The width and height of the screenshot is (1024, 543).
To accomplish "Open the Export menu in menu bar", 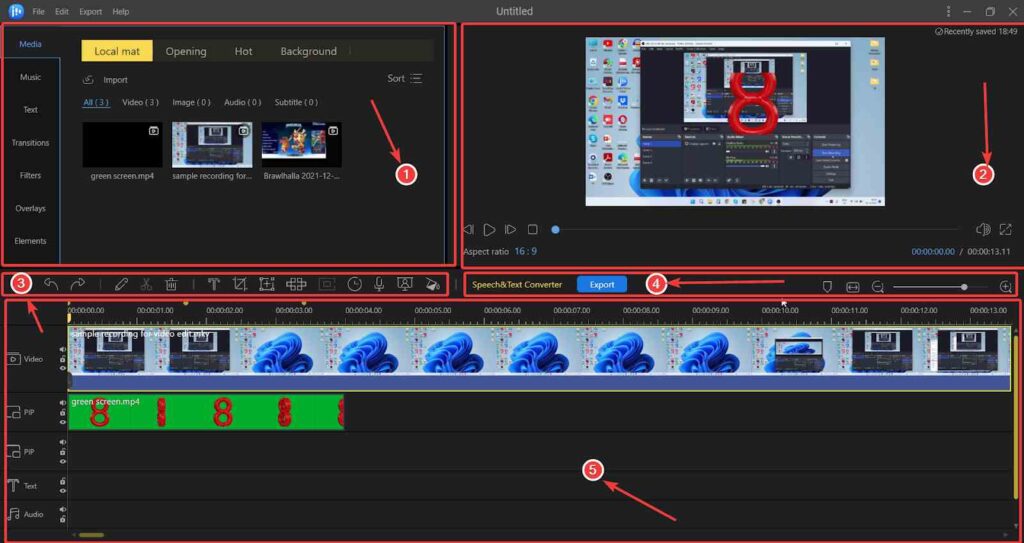I will tap(90, 12).
